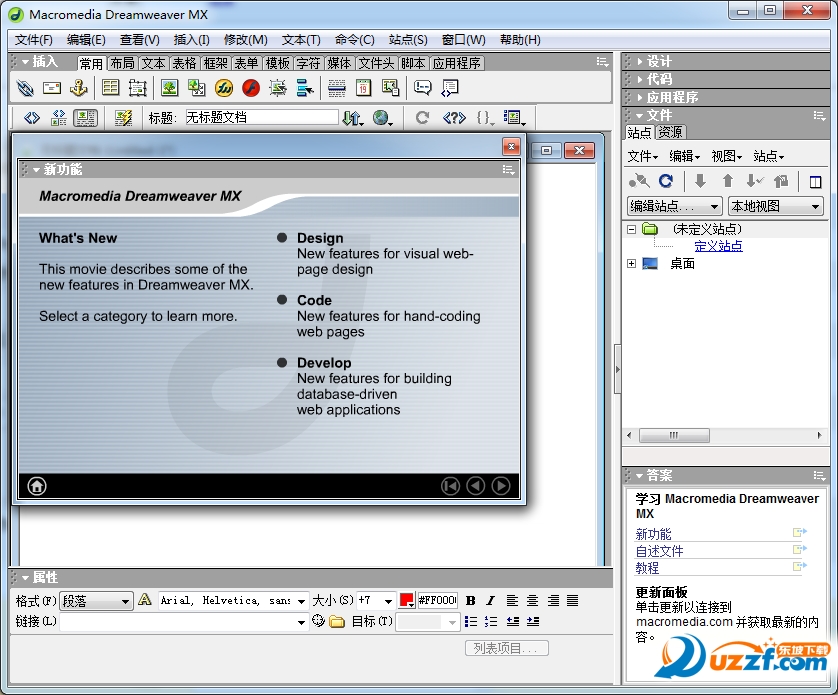The image size is (838, 695).
Task: Open the 自述文件 link
Action: point(659,551)
